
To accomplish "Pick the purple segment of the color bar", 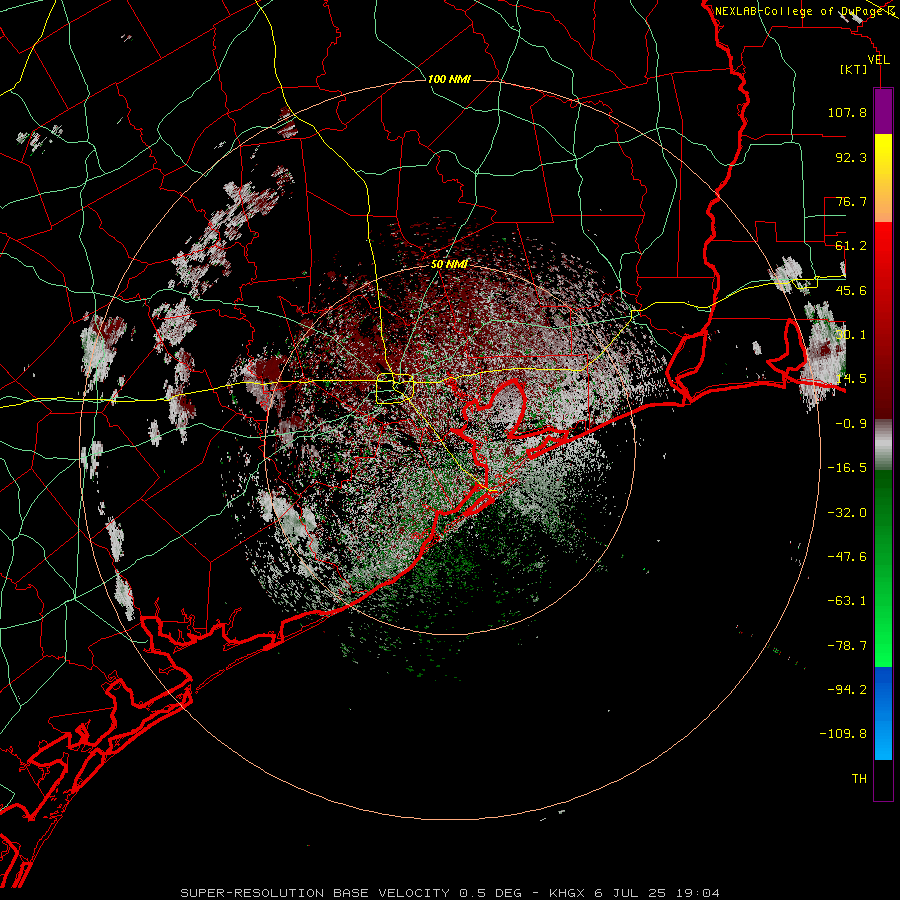I will (883, 111).
